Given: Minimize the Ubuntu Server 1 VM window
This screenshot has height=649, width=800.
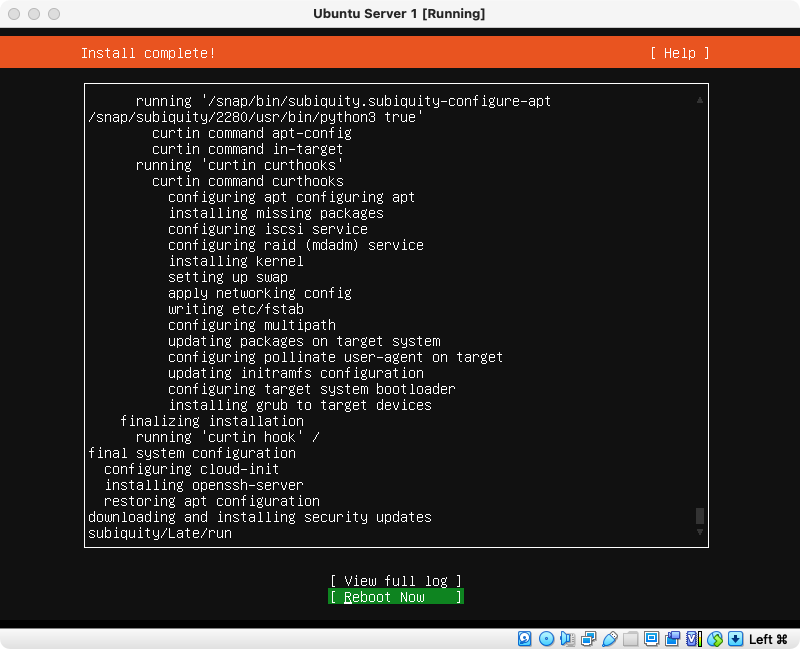Looking at the screenshot, I should click(x=34, y=14).
